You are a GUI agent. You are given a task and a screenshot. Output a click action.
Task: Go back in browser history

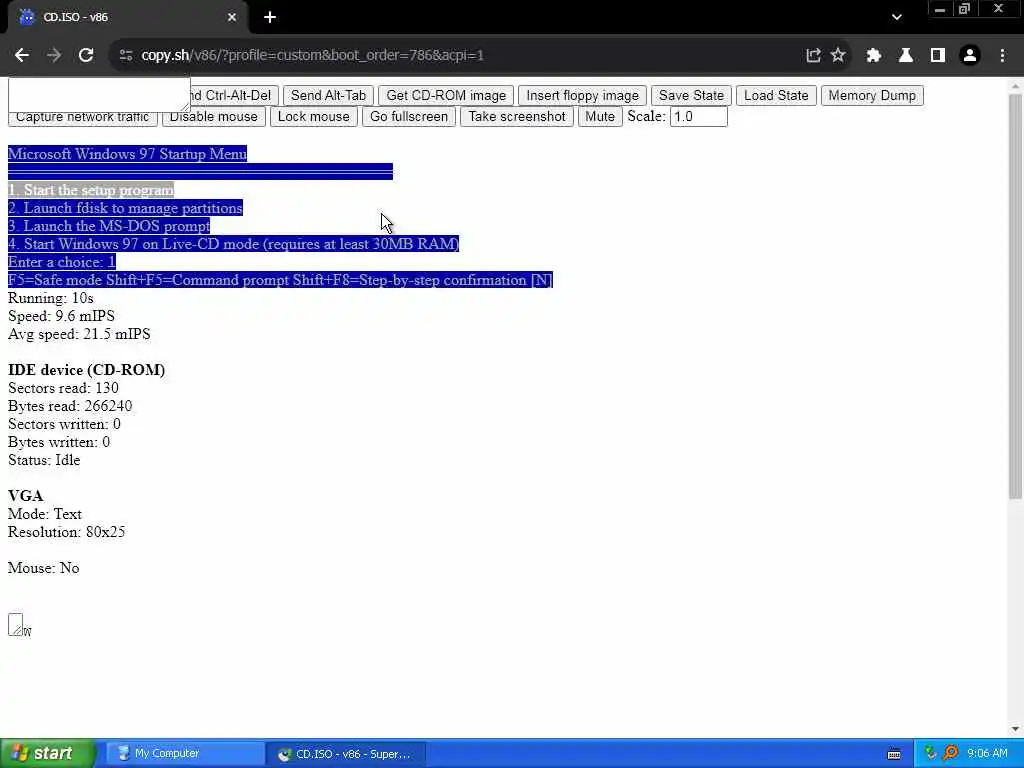pyautogui.click(x=22, y=56)
